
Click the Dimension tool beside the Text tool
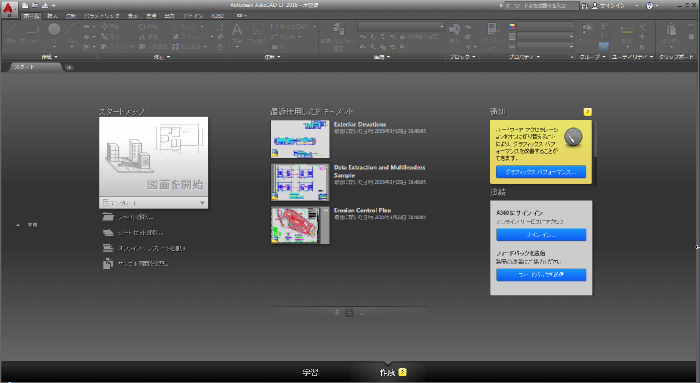point(258,32)
